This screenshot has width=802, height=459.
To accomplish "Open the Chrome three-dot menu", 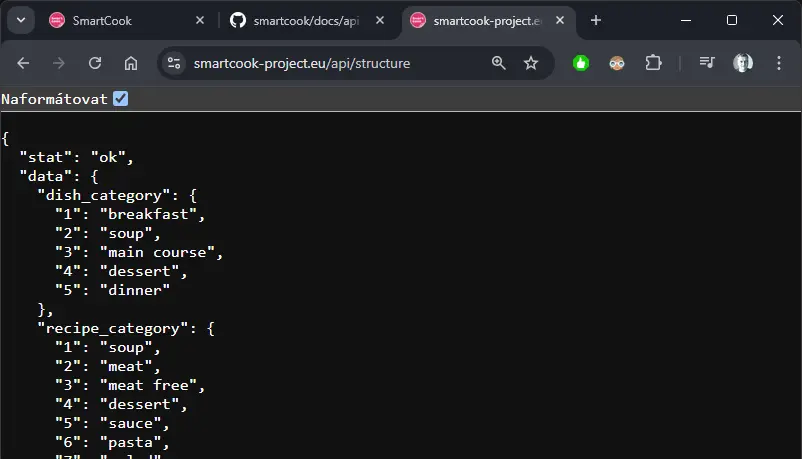I will (779, 63).
